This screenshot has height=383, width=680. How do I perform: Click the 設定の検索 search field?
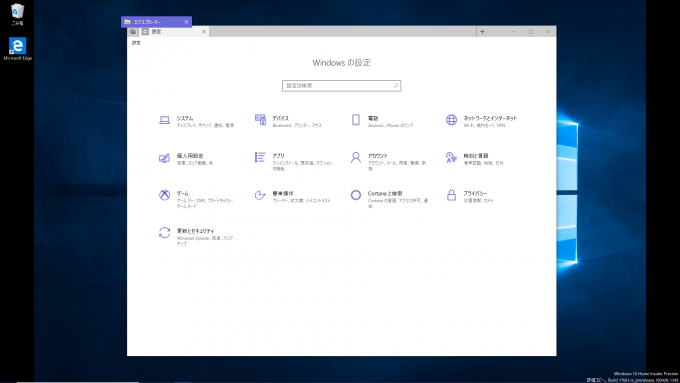341,86
